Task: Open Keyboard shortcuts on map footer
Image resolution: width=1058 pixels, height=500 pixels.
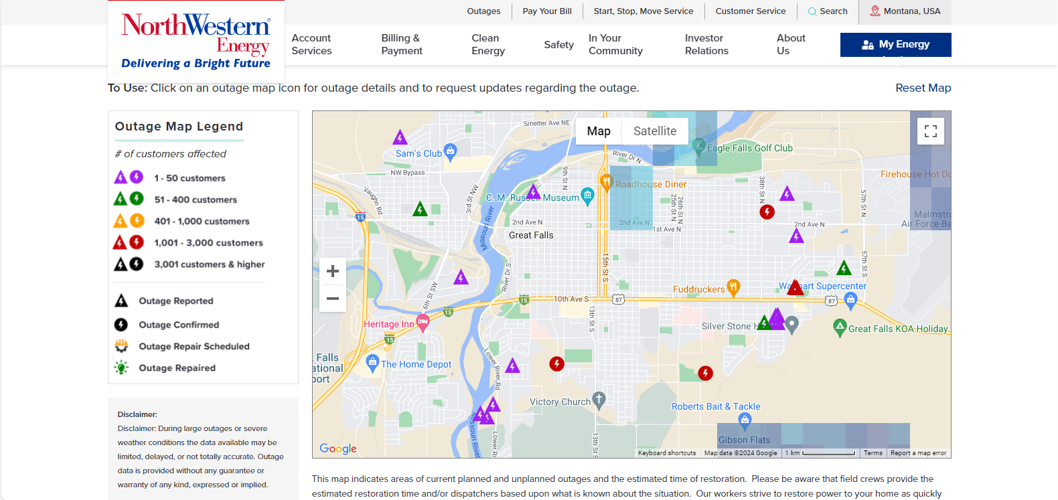Action: pos(667,453)
